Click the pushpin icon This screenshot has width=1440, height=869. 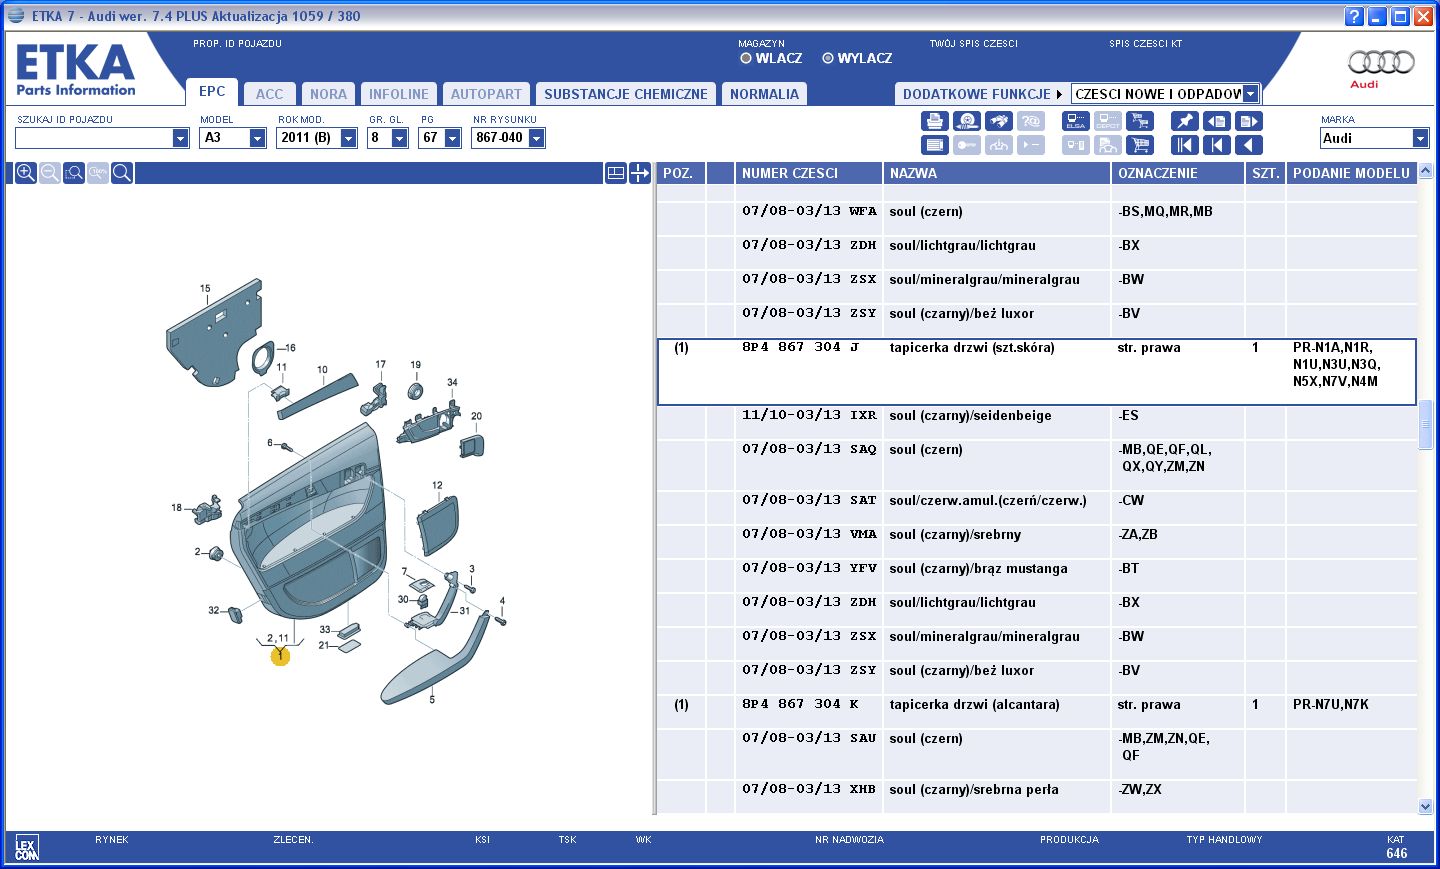pos(1185,121)
